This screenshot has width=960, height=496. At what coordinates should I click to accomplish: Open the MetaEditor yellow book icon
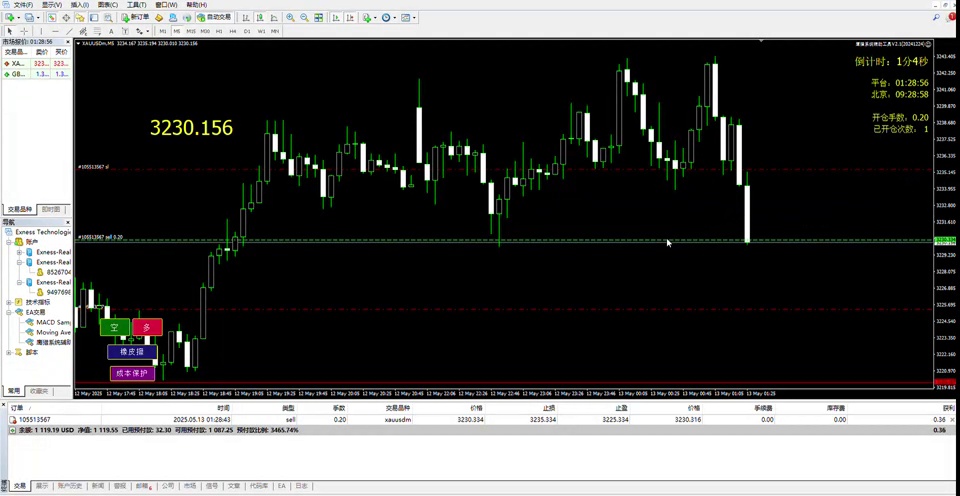159,18
